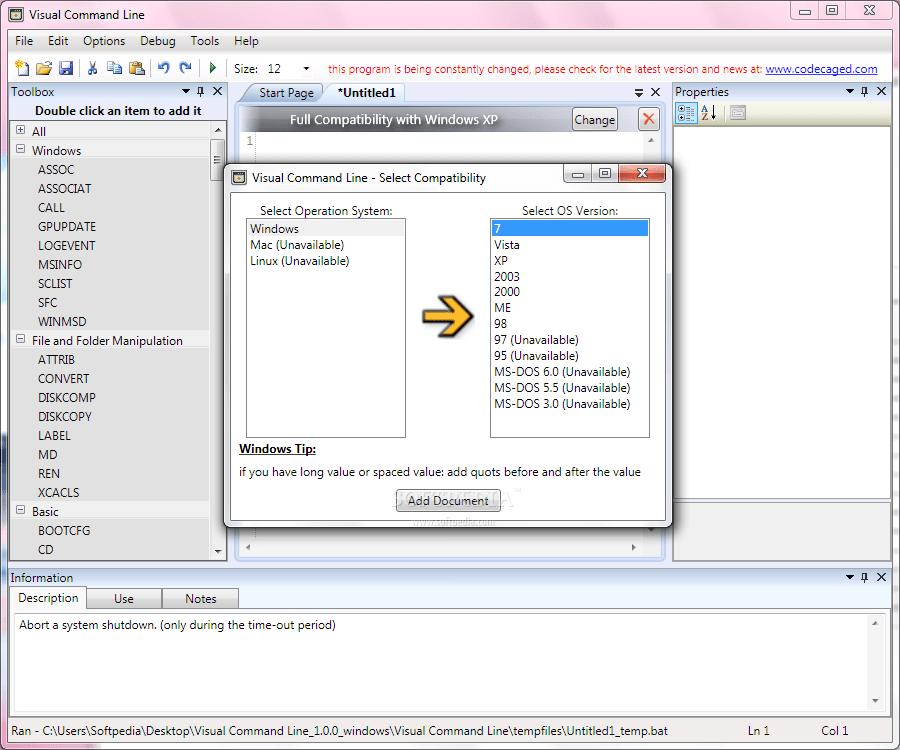Click the Cut scissors icon
This screenshot has height=750, width=900.
[x=92, y=68]
